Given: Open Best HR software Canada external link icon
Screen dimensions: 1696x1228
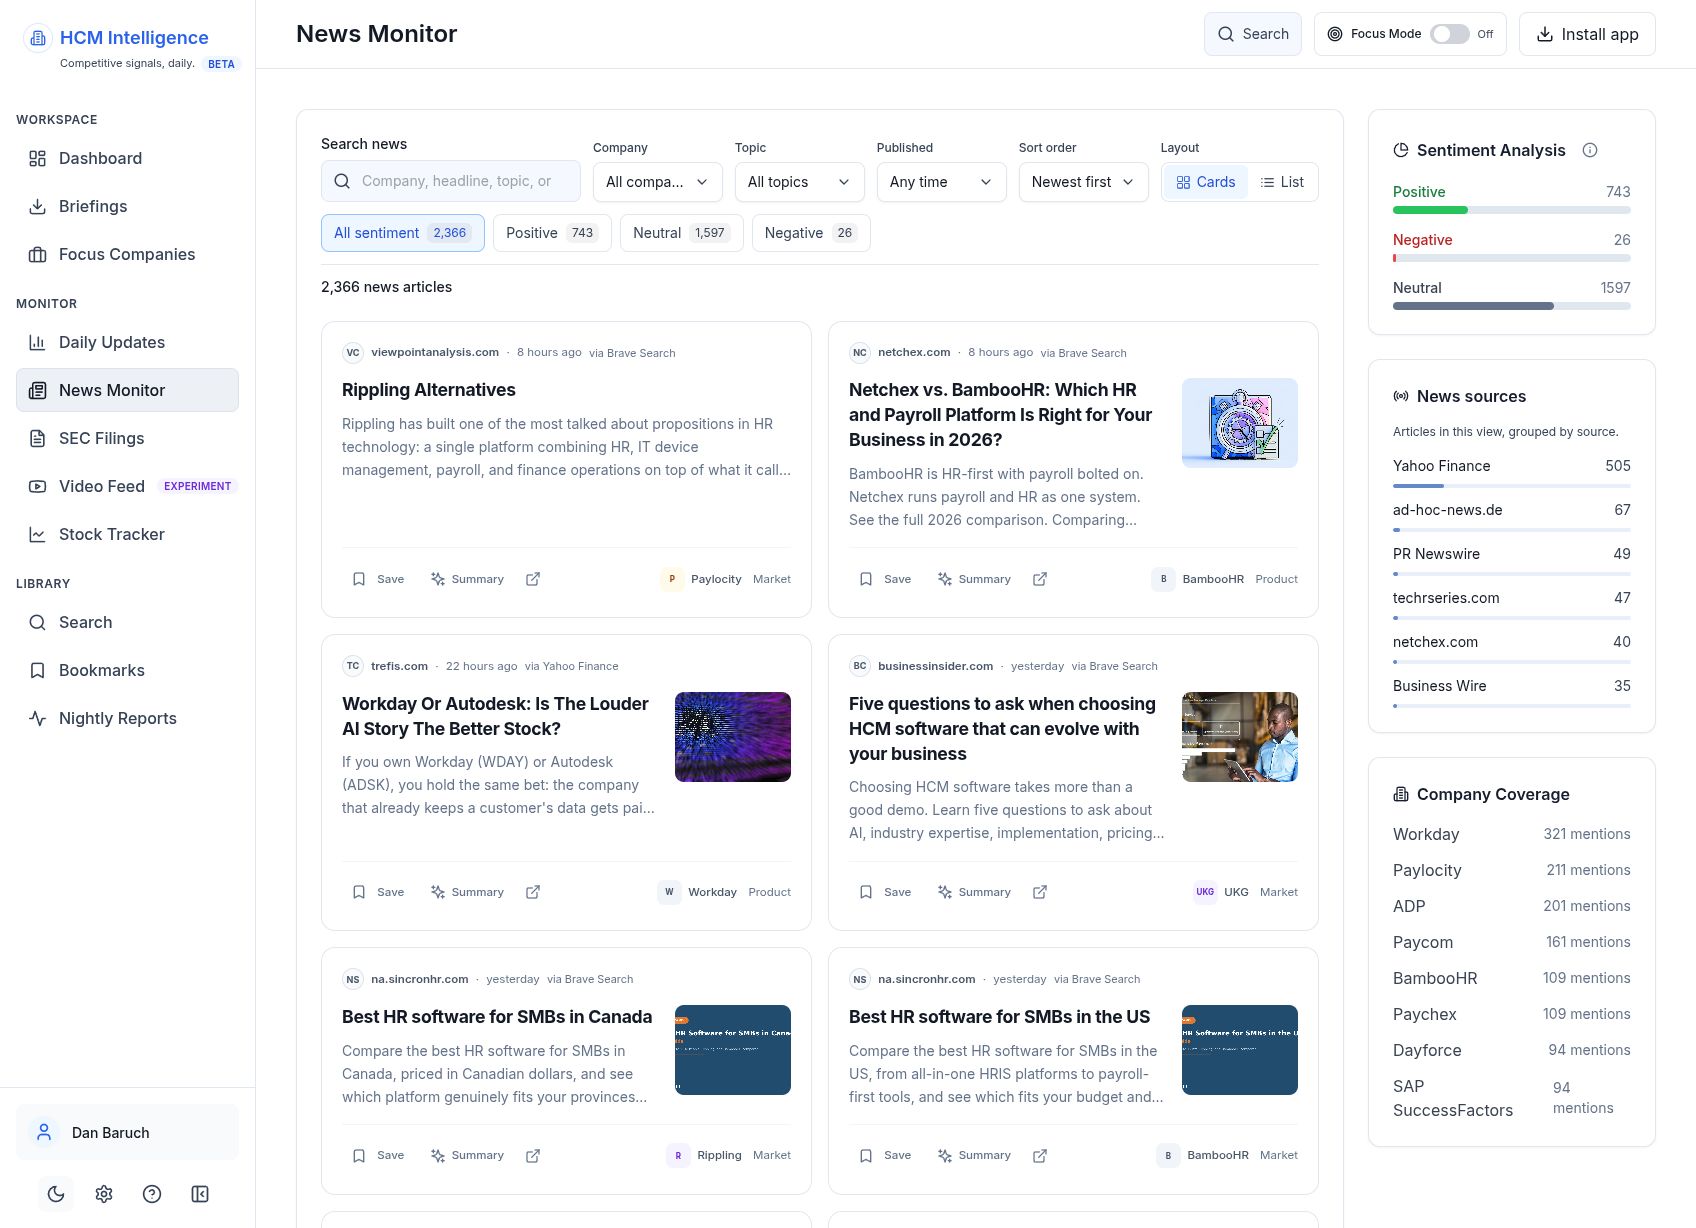Looking at the screenshot, I should coord(533,1155).
